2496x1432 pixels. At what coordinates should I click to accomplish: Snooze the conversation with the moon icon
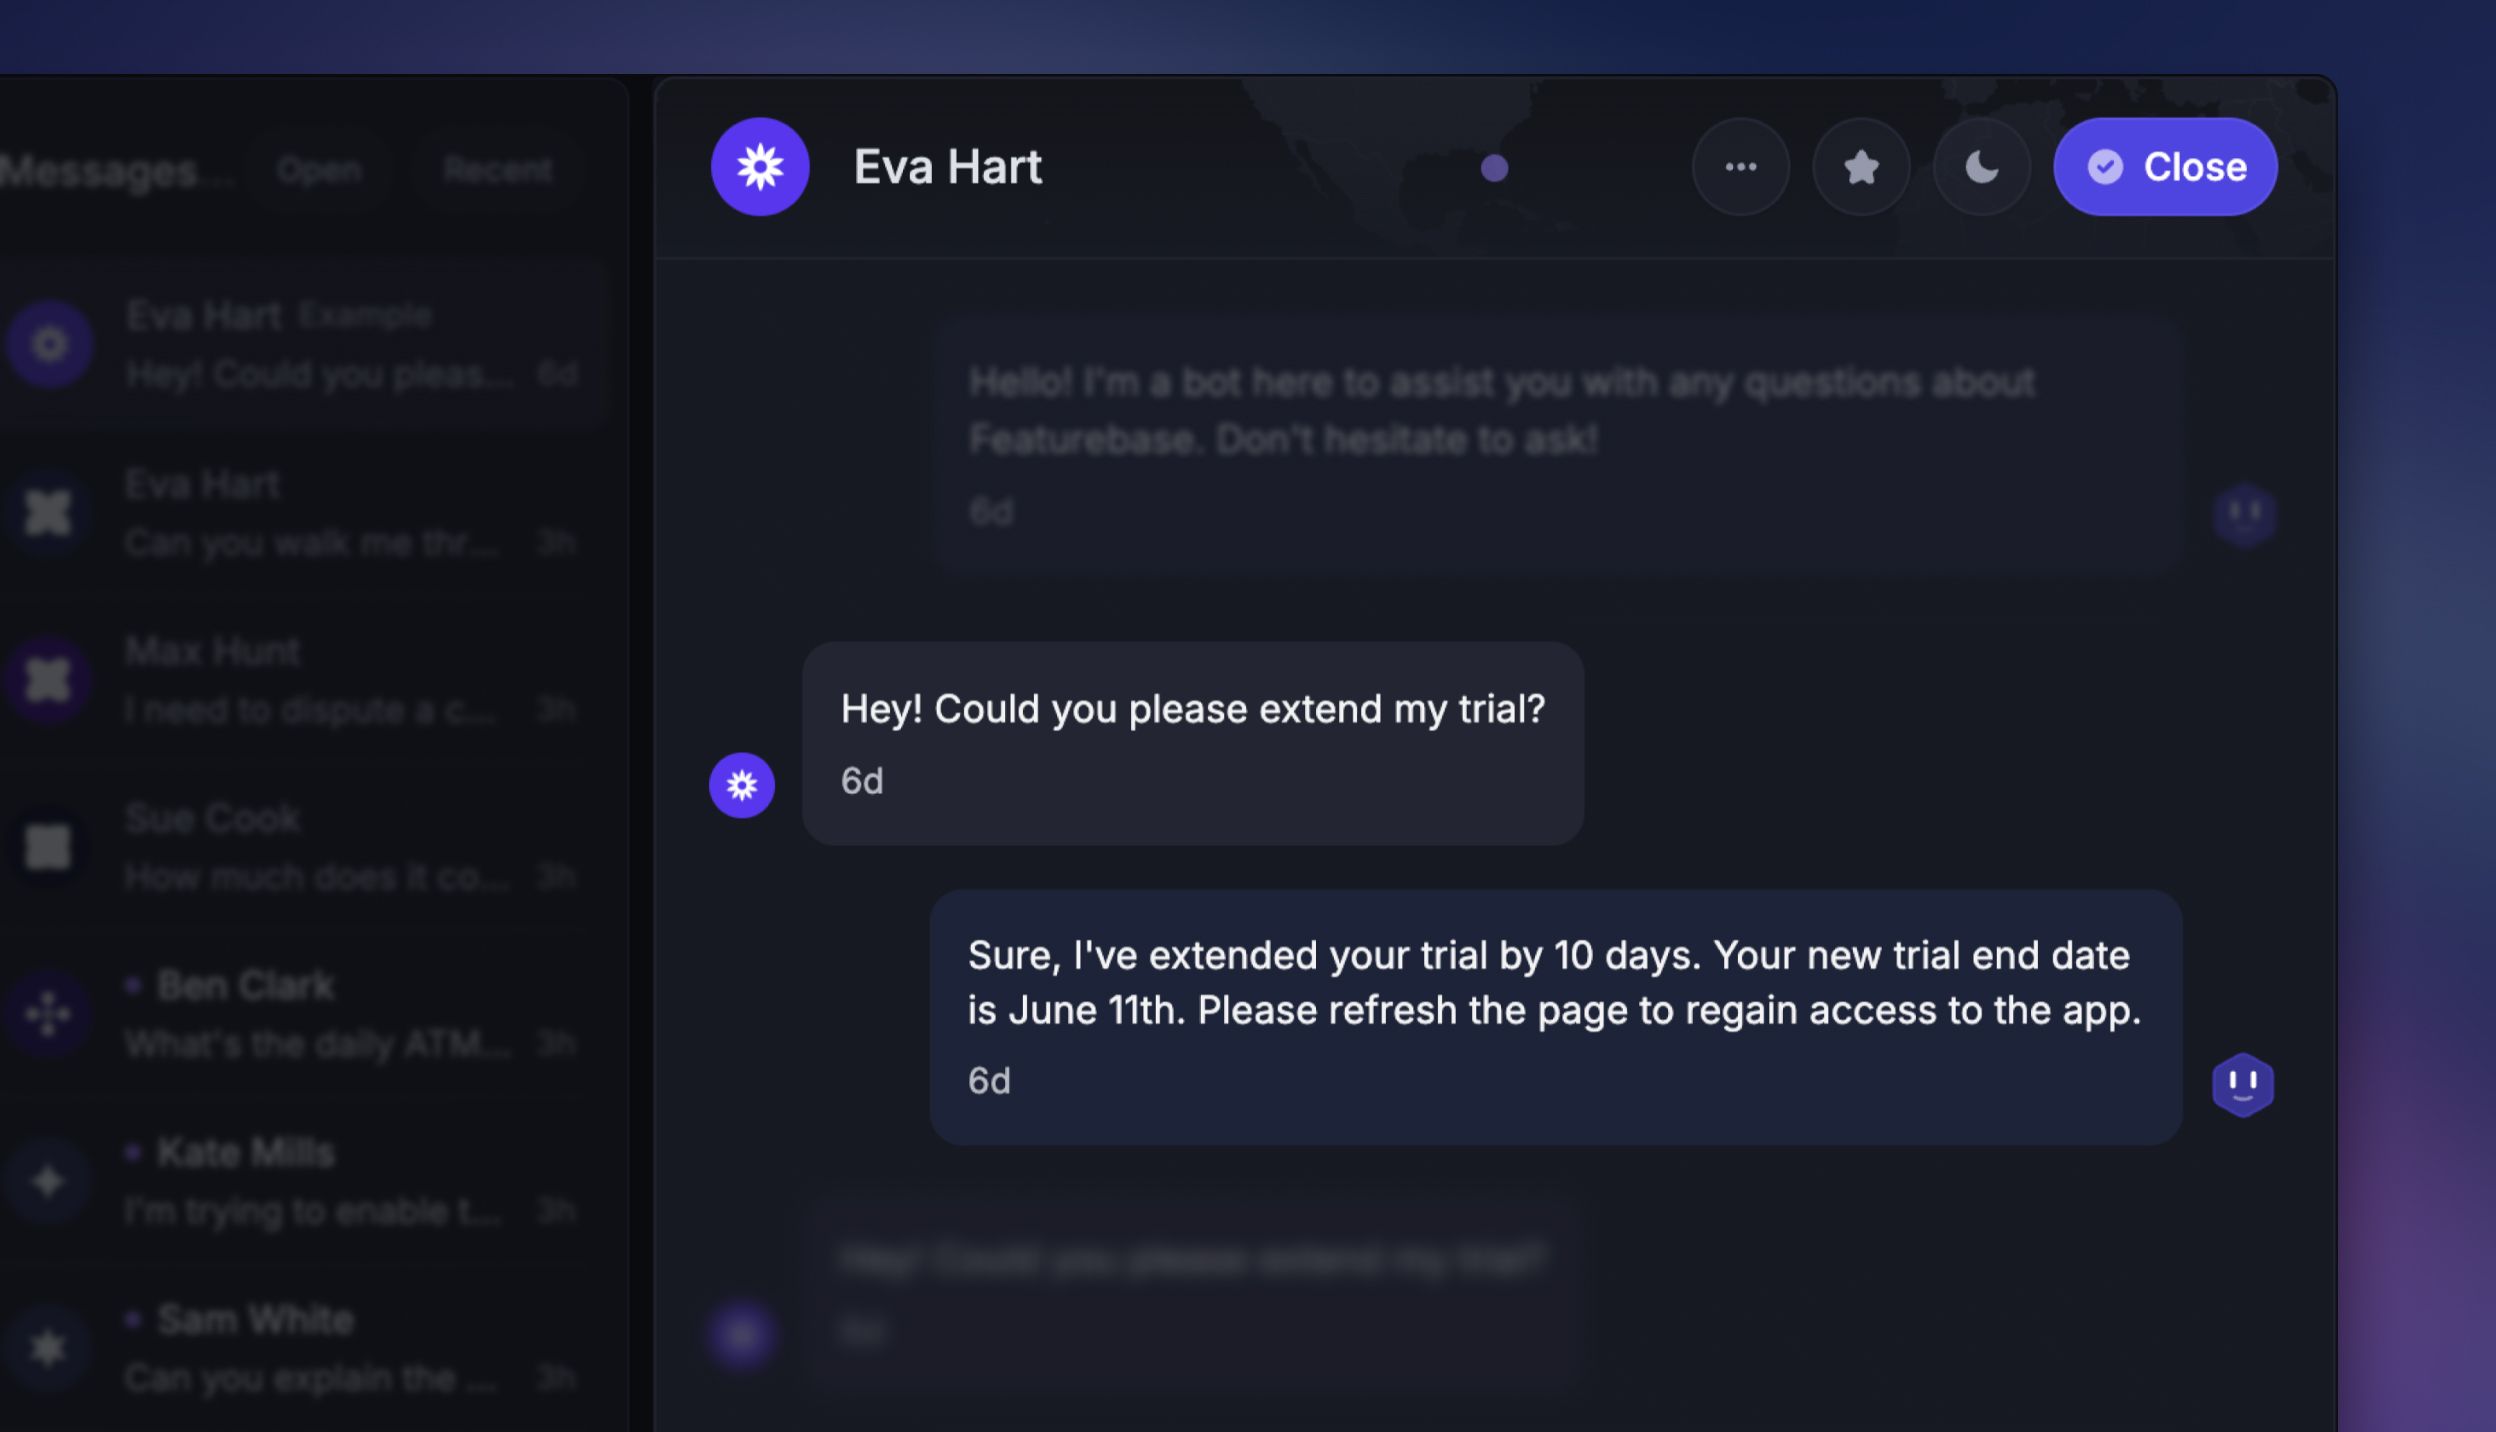pyautogui.click(x=1981, y=167)
